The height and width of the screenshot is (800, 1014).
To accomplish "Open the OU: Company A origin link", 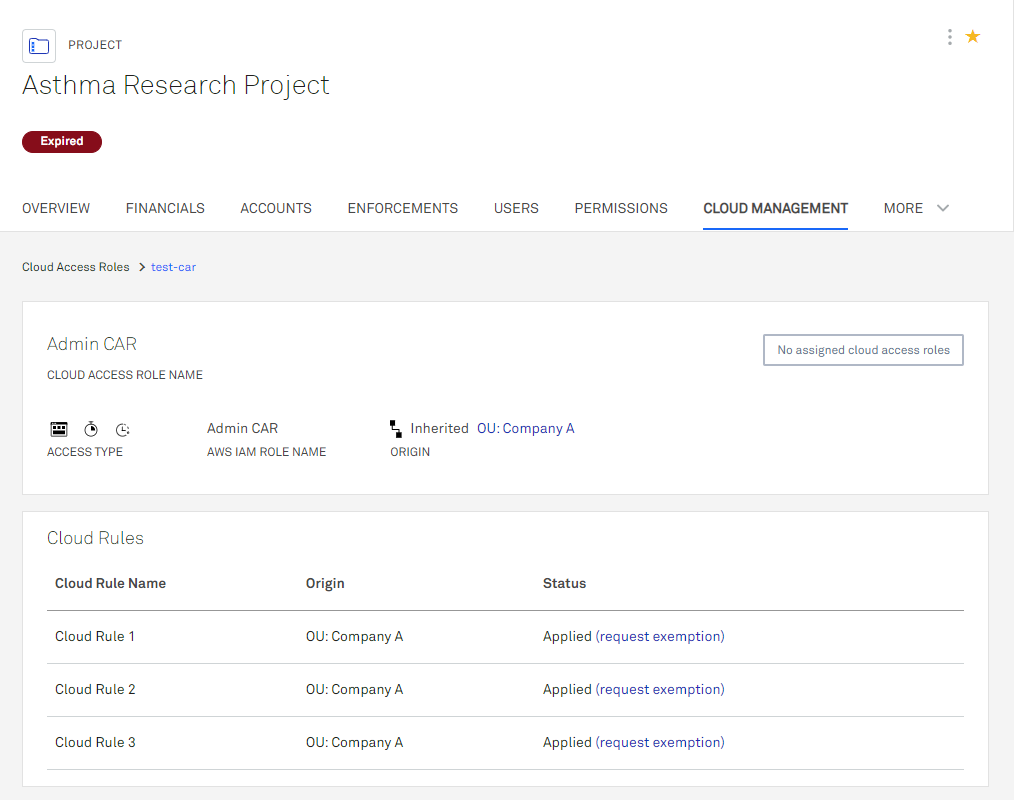I will click(x=526, y=428).
